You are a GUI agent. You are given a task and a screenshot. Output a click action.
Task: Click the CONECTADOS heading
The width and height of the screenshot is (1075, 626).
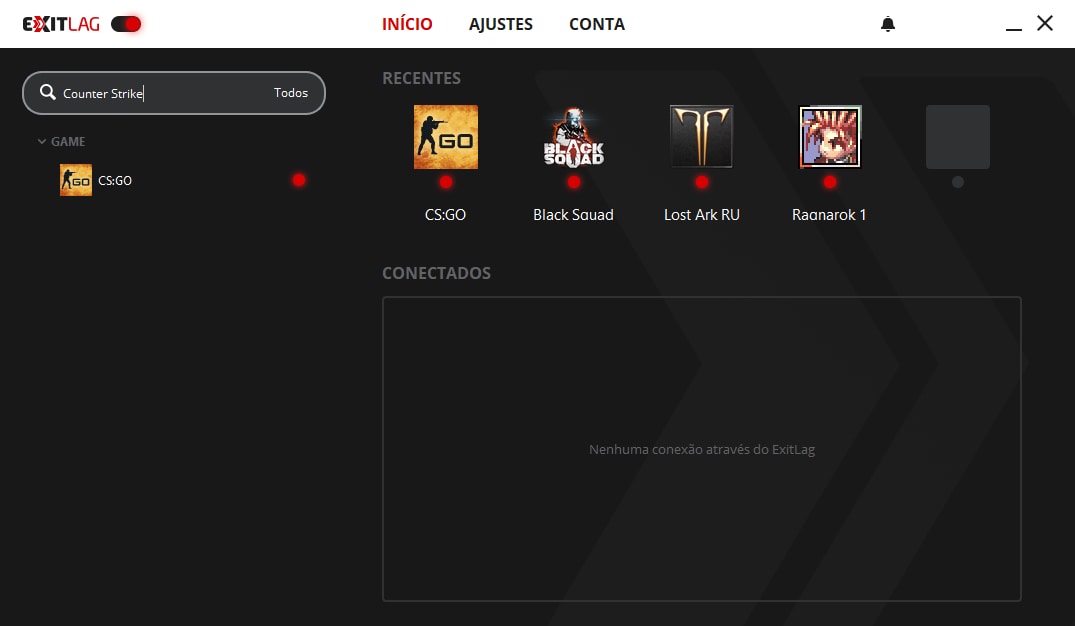(436, 273)
